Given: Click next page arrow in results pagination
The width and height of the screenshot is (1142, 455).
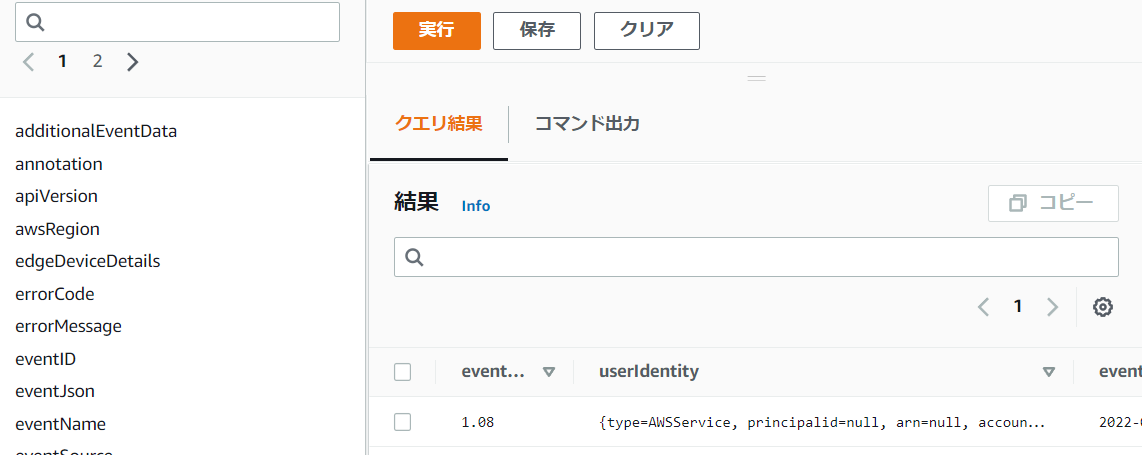Looking at the screenshot, I should tap(1052, 307).
